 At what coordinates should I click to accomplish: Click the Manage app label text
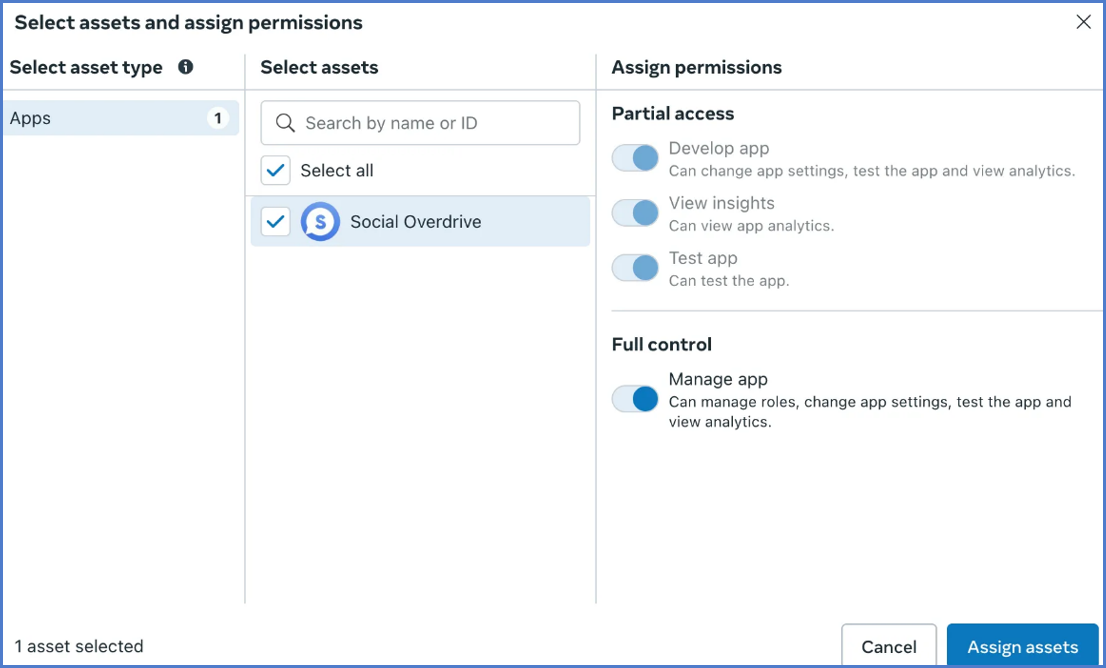click(x=718, y=379)
